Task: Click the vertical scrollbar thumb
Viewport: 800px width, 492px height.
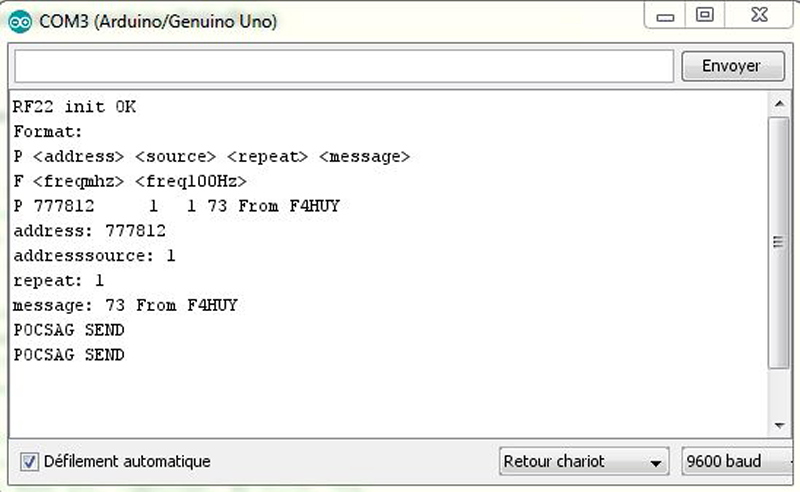Action: [779, 242]
